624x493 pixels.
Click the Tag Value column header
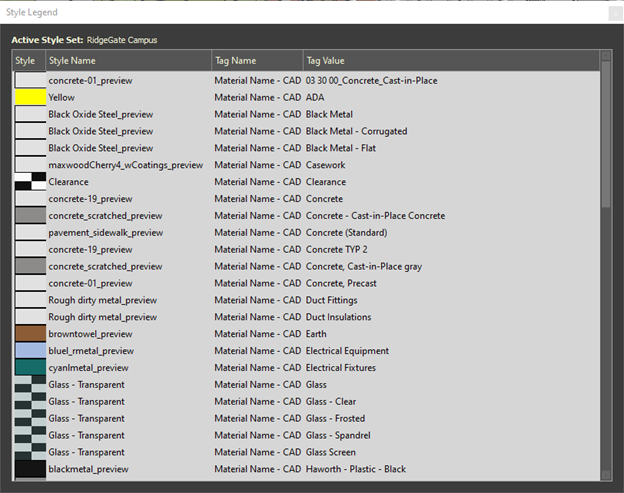pyautogui.click(x=451, y=60)
